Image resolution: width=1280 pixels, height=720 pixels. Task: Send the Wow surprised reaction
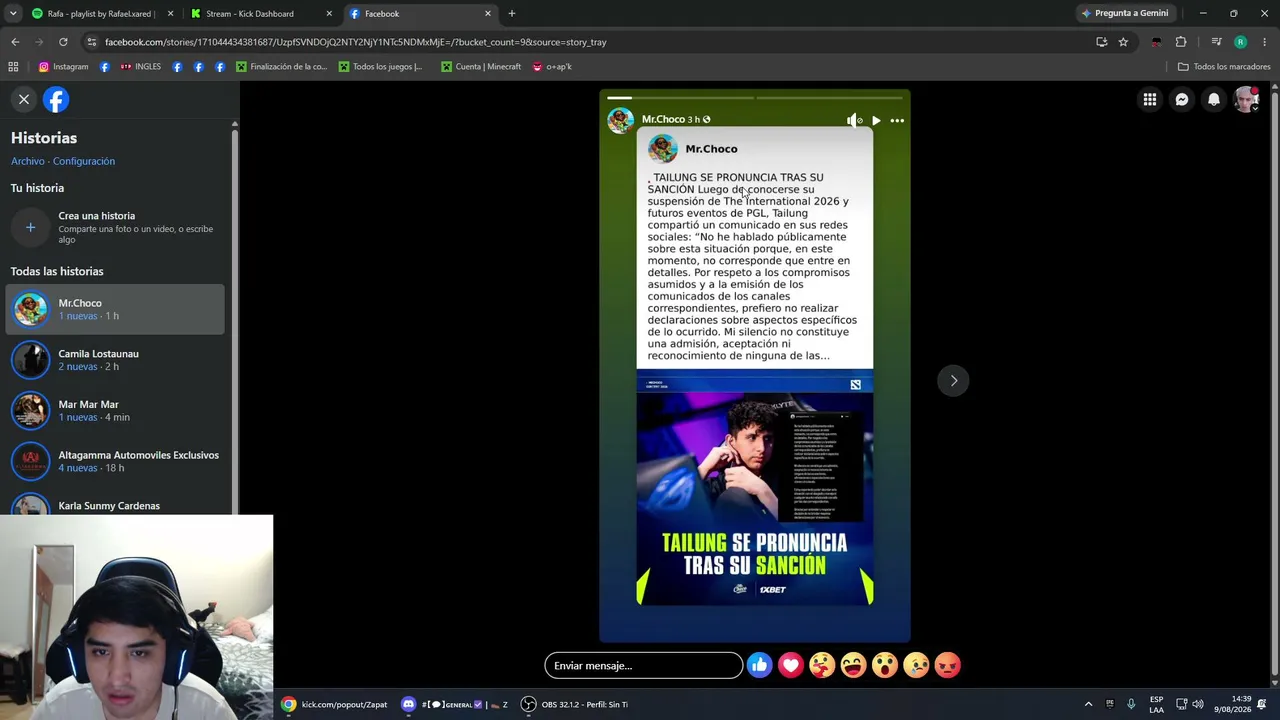(x=885, y=665)
